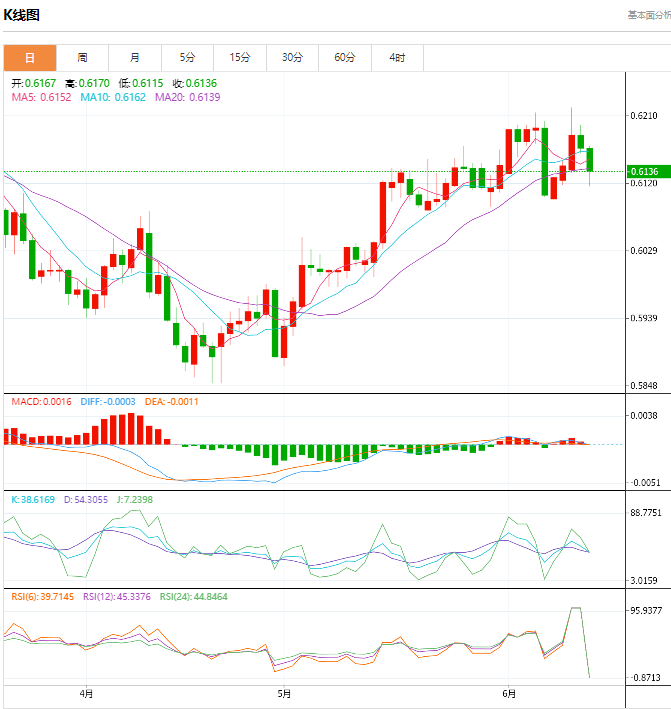671x709 pixels.
Task: Click the green 0.6136 current price tag
Action: point(647,172)
